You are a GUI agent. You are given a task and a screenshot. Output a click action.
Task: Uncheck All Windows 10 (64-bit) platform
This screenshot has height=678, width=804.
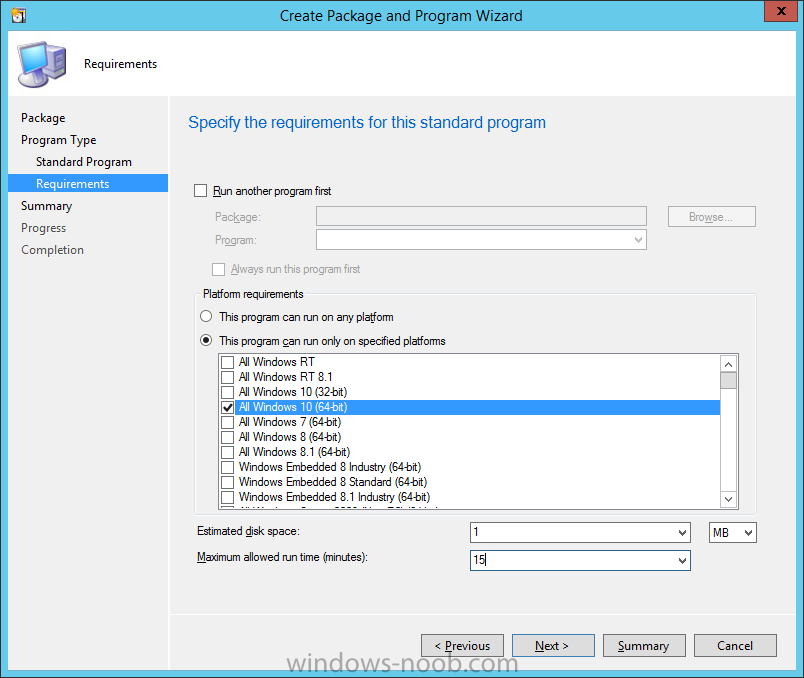pyautogui.click(x=228, y=407)
